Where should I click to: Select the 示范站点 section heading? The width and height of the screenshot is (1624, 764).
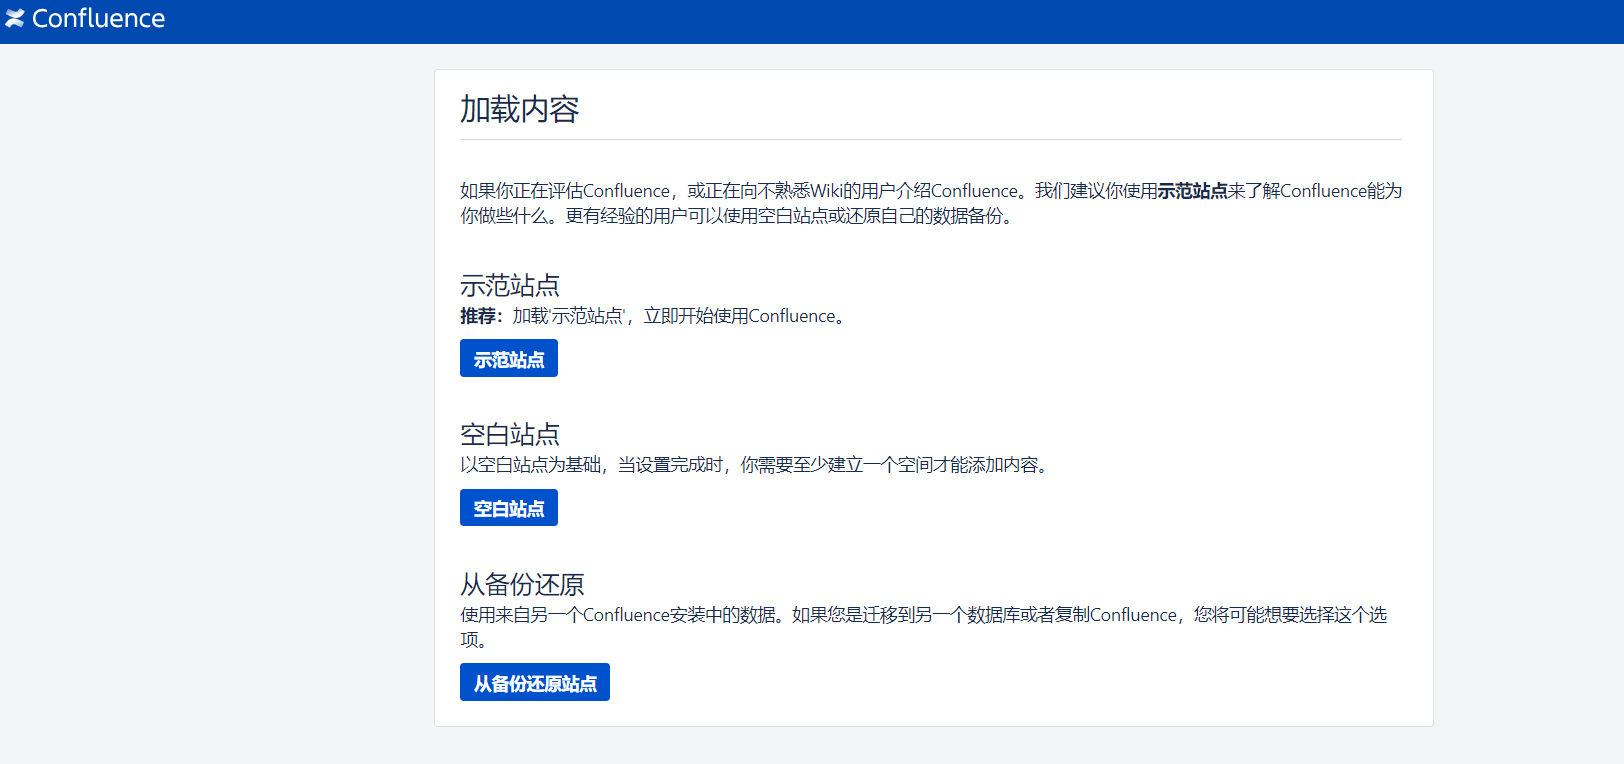pos(510,286)
